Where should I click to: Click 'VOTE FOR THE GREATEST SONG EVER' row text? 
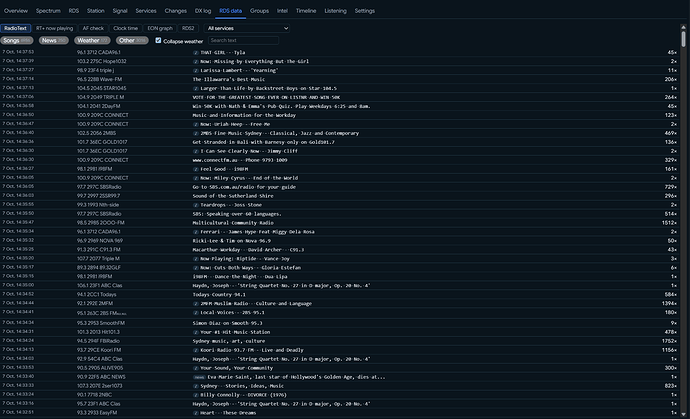pos(266,98)
